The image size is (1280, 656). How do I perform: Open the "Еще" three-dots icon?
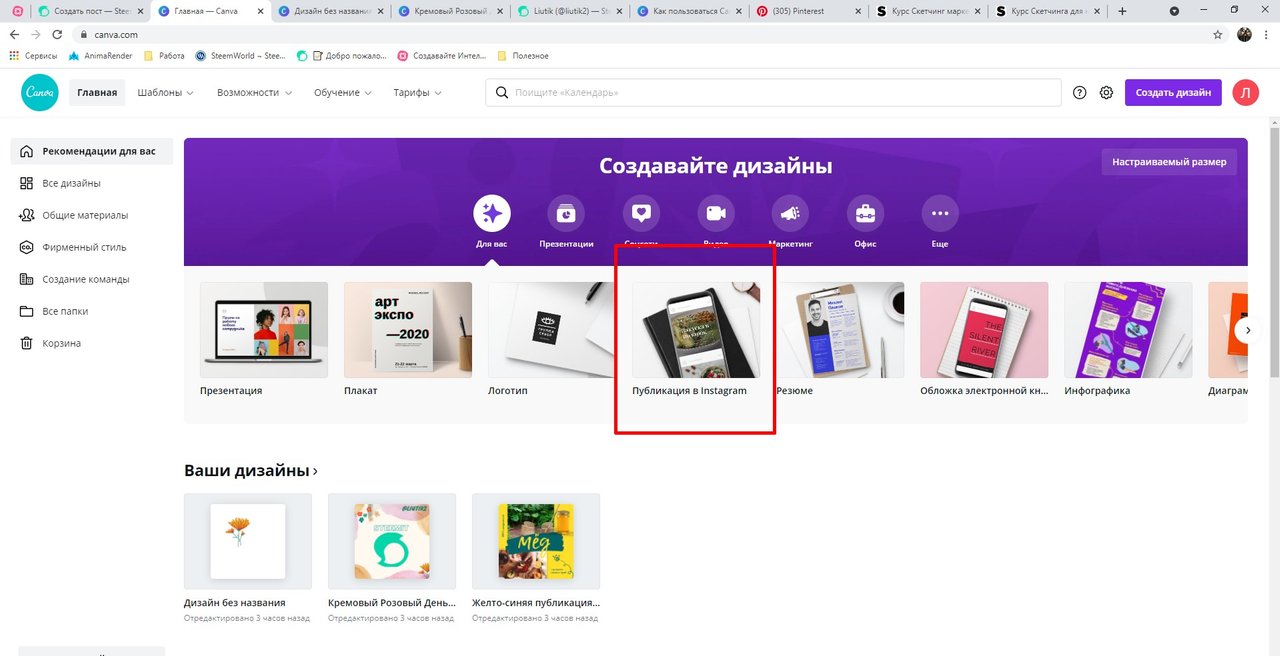pyautogui.click(x=939, y=213)
